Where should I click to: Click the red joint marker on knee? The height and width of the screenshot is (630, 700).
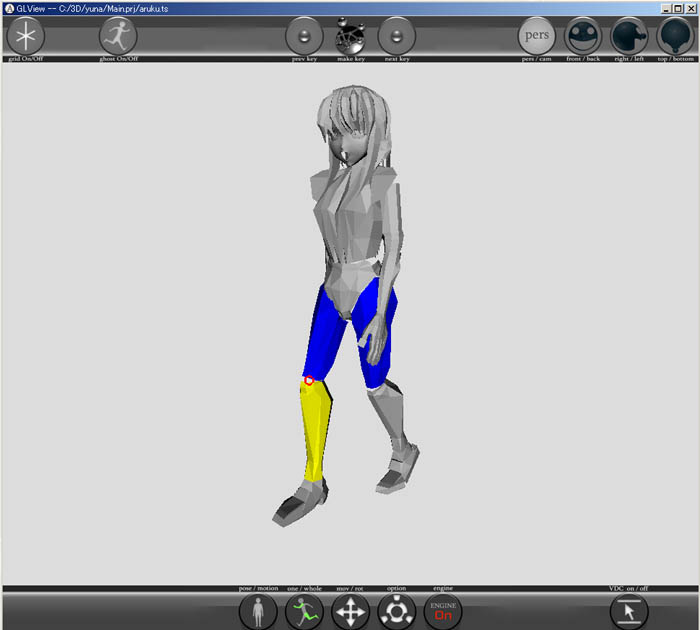[309, 380]
